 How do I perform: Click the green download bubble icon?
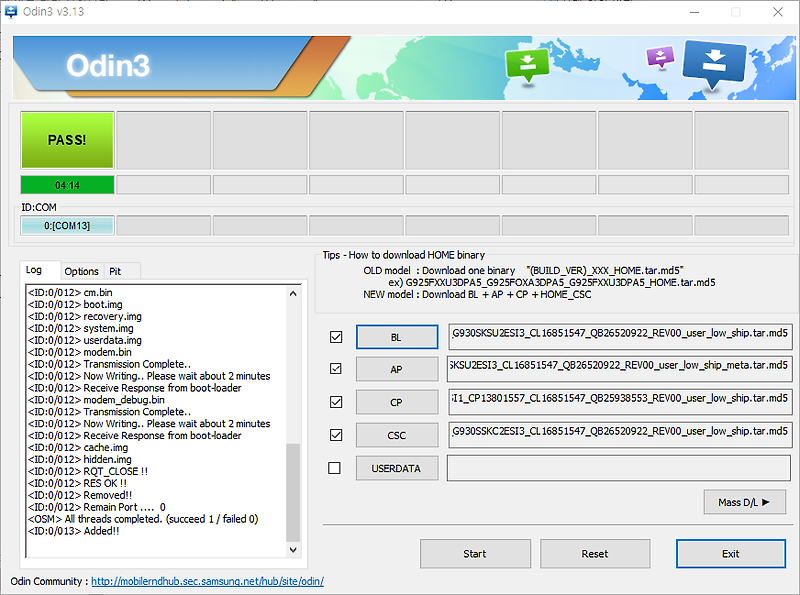pos(528,62)
